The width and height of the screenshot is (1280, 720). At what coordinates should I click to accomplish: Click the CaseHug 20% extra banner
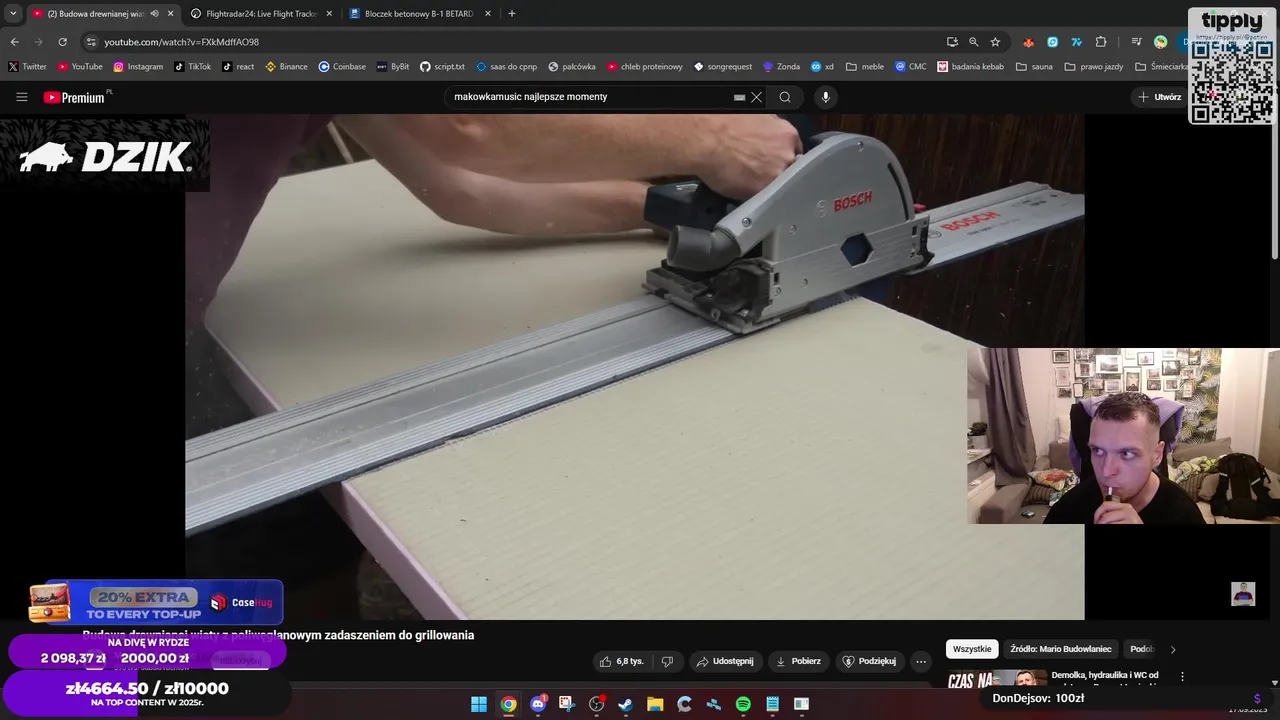[x=156, y=602]
